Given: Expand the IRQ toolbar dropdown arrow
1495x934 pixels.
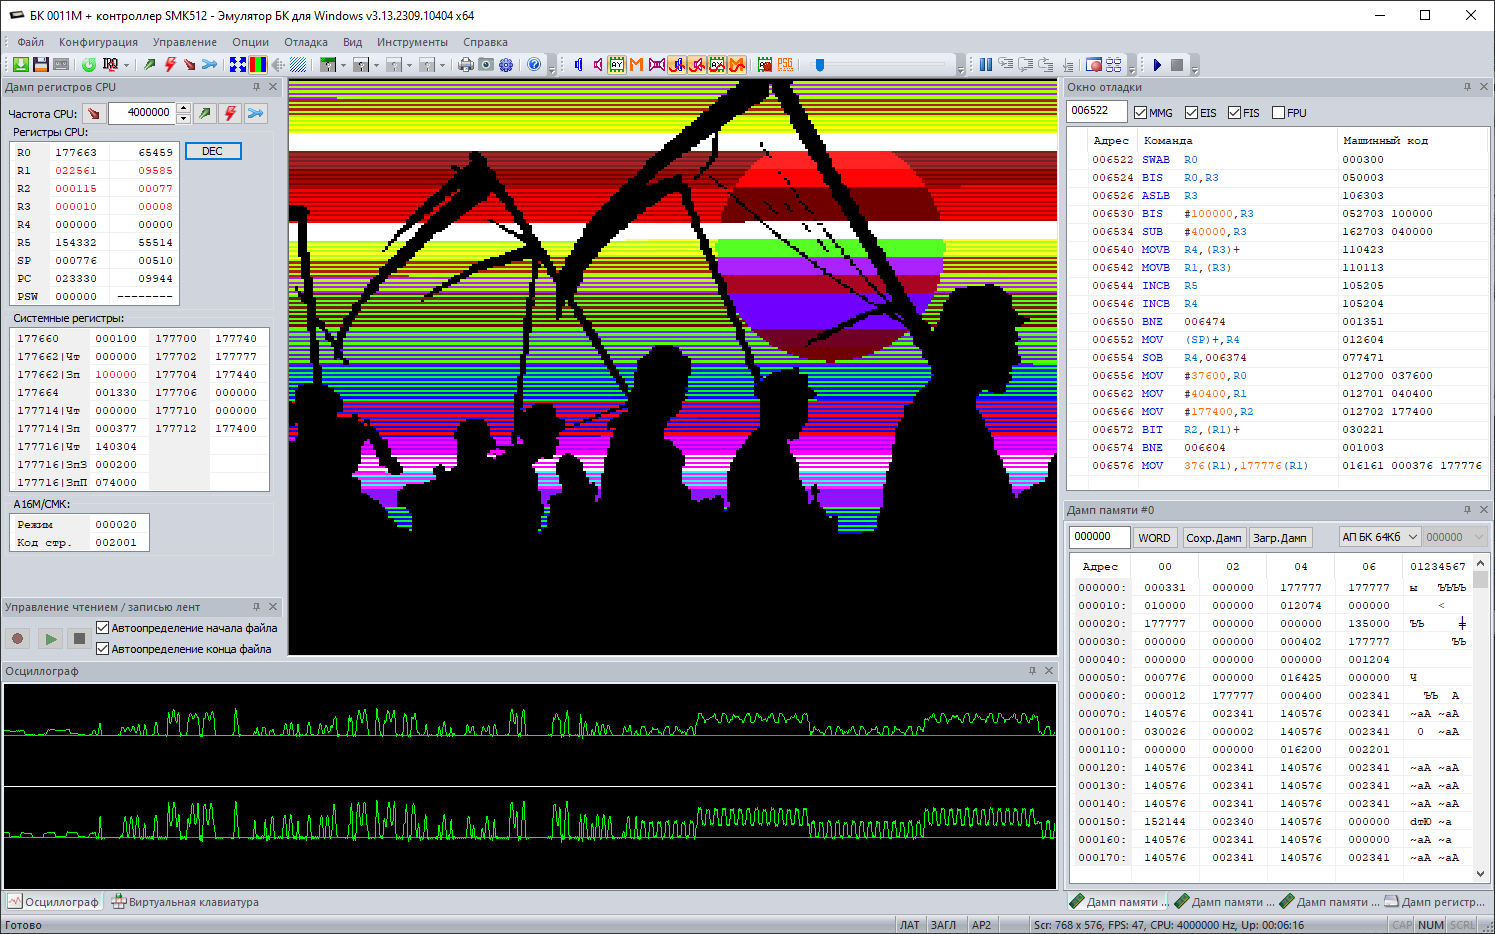Looking at the screenshot, I should [126, 66].
